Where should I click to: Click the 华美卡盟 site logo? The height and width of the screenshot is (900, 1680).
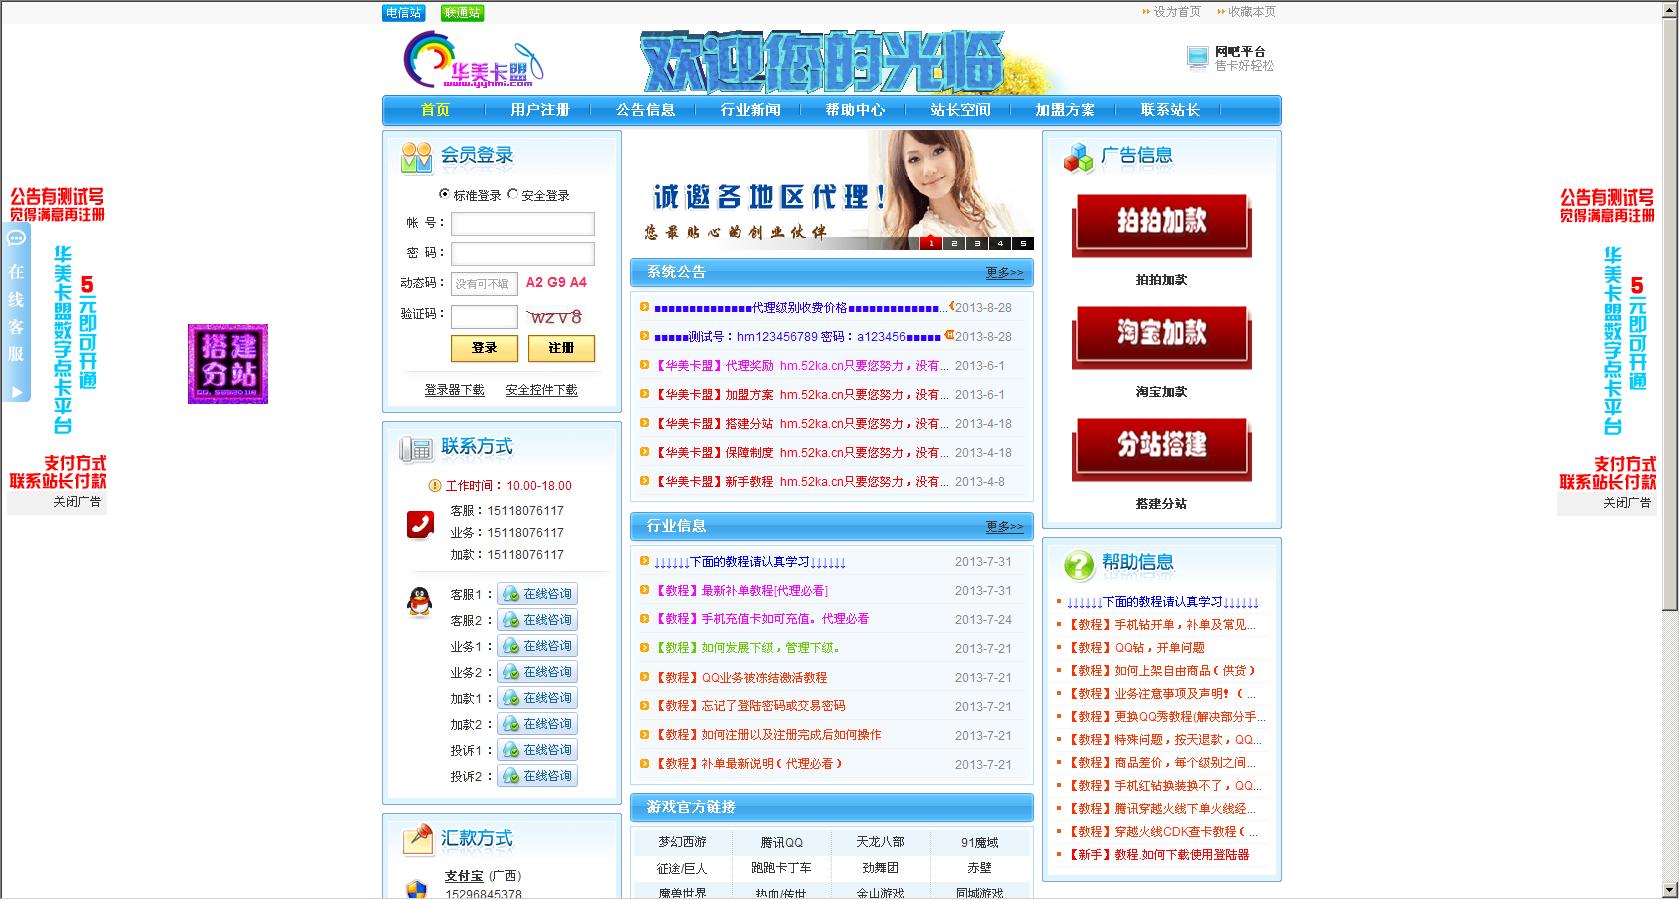[473, 60]
